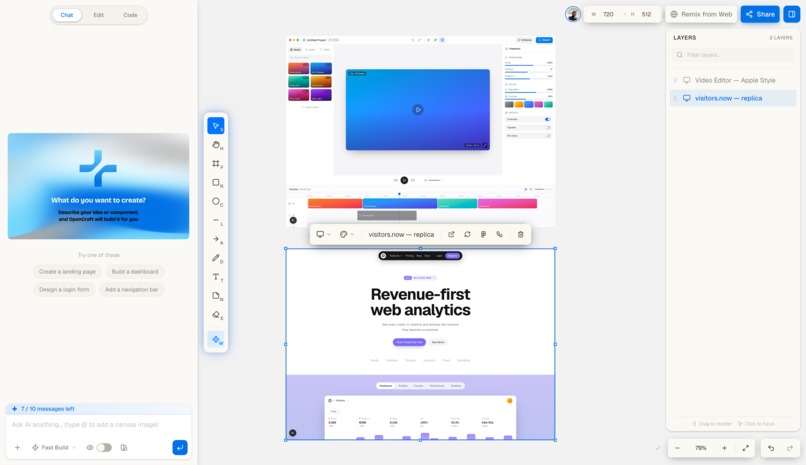Viewport: 806px width, 465px height.
Task: Select the visitors.now — replica layer
Action: (x=733, y=98)
